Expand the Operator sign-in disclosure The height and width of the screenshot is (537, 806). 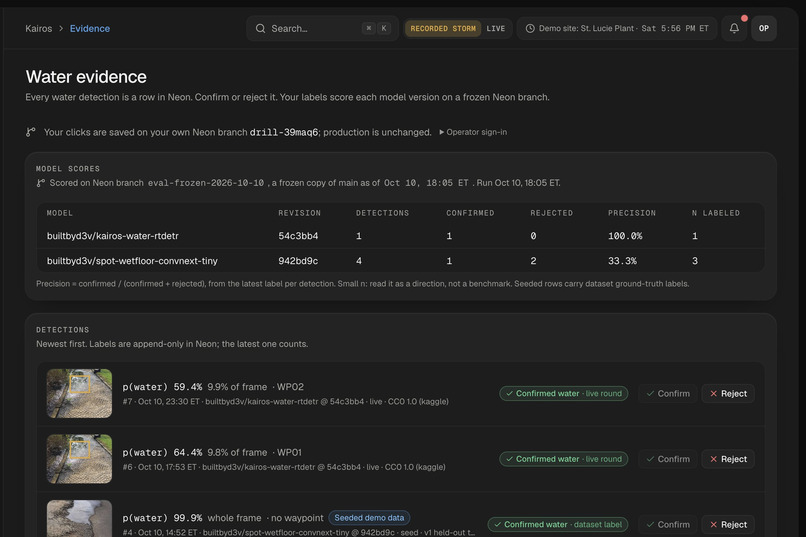coord(473,132)
